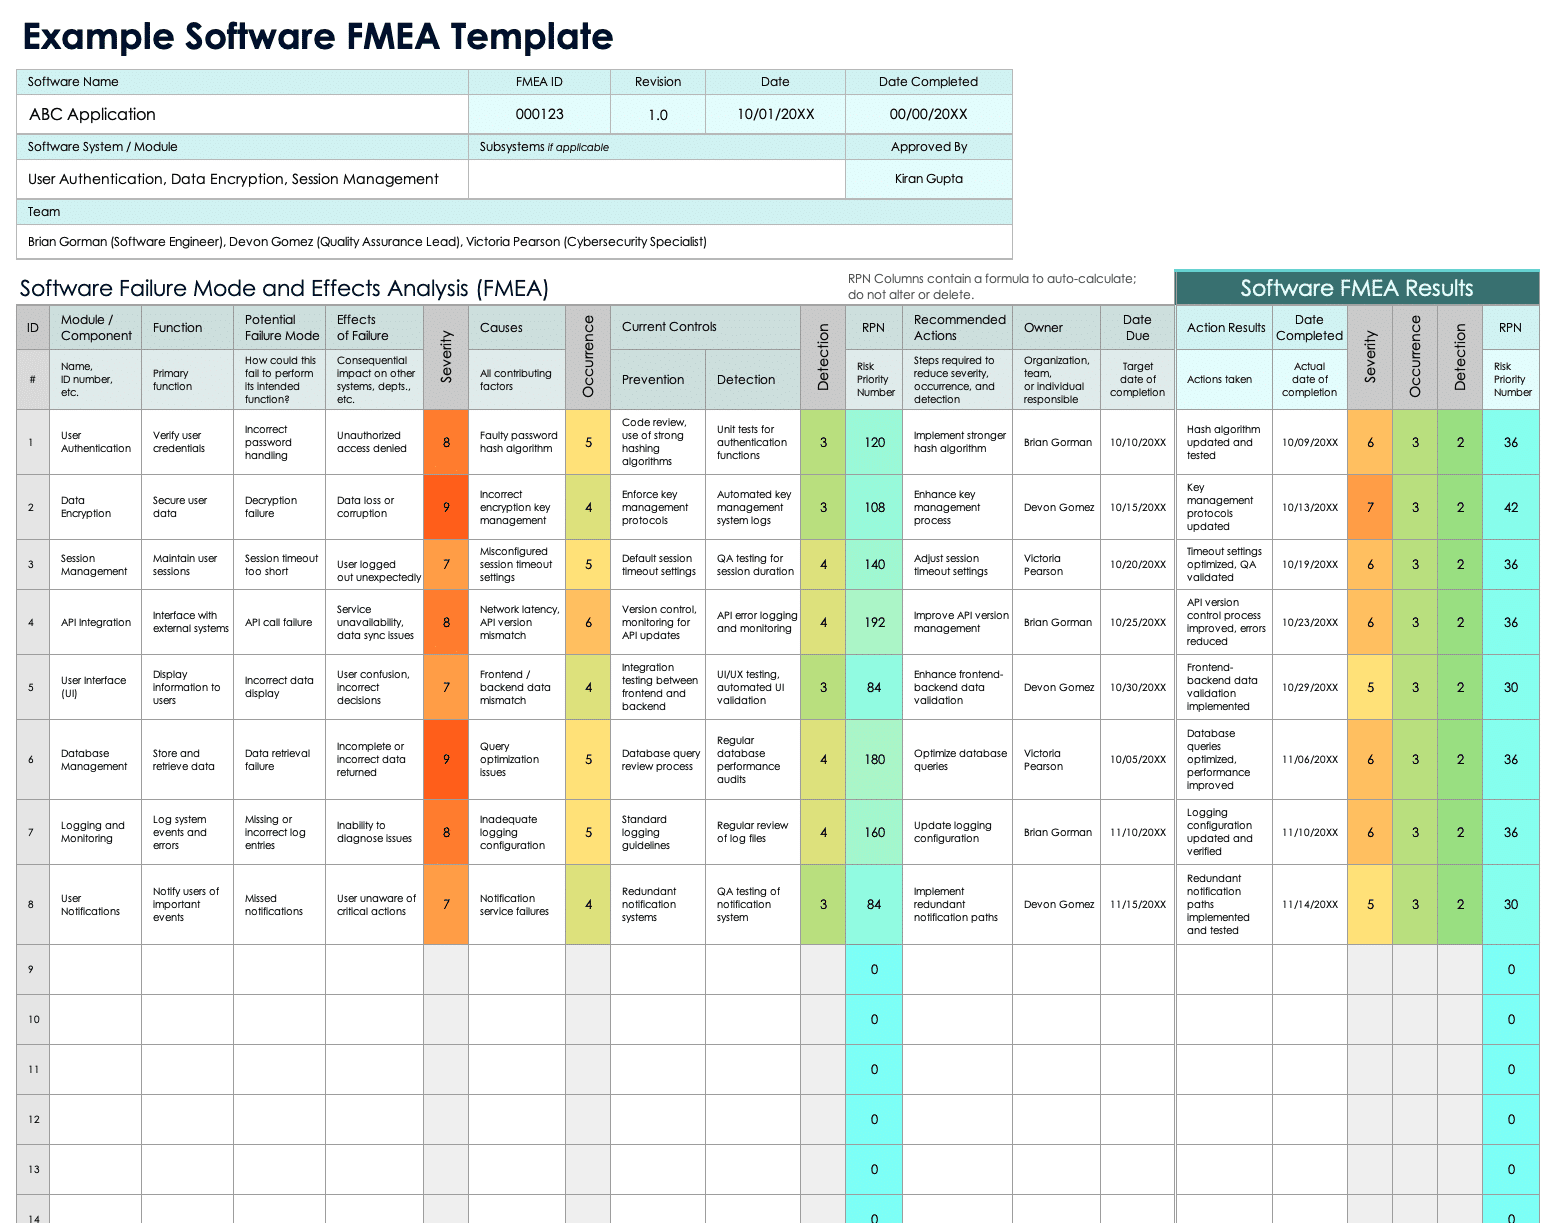Select the Date cell 10/01/20XX

[775, 113]
